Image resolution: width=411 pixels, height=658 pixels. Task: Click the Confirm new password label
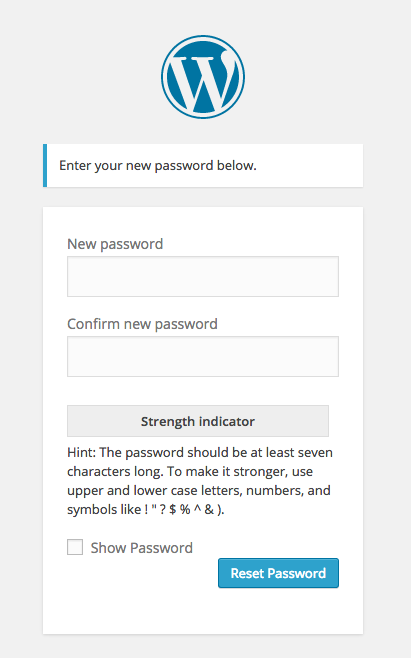click(142, 324)
